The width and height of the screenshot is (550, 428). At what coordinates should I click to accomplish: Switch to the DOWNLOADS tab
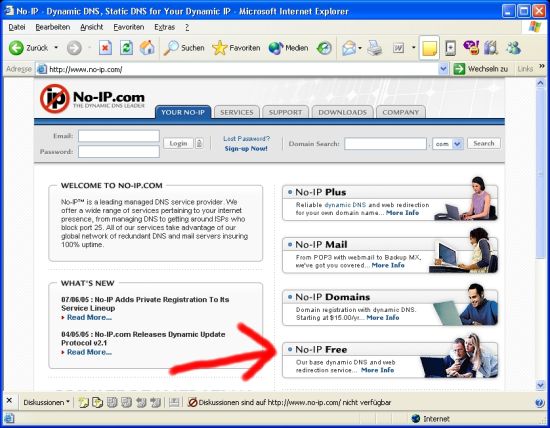click(342, 112)
